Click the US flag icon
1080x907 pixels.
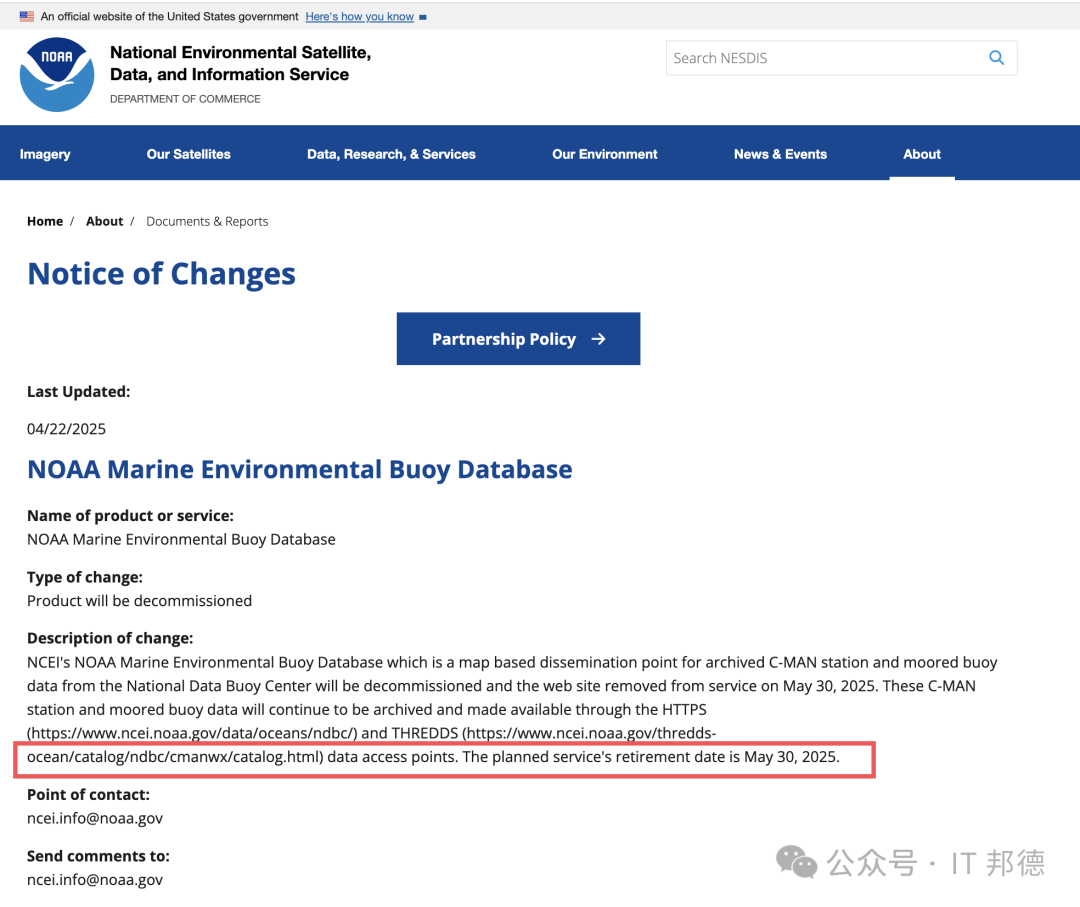coord(27,16)
